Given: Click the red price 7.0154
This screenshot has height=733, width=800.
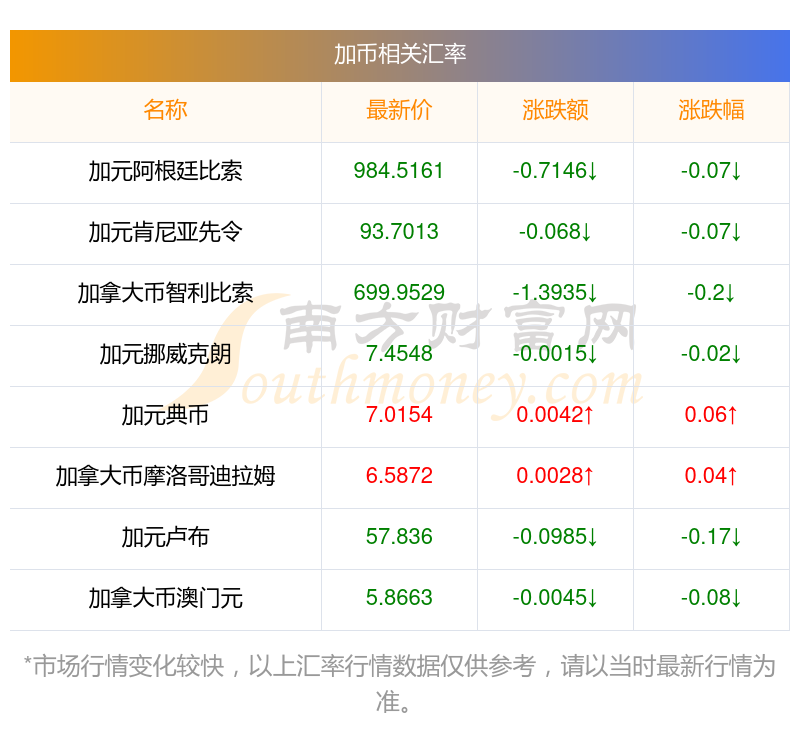Looking at the screenshot, I should coord(399,415).
